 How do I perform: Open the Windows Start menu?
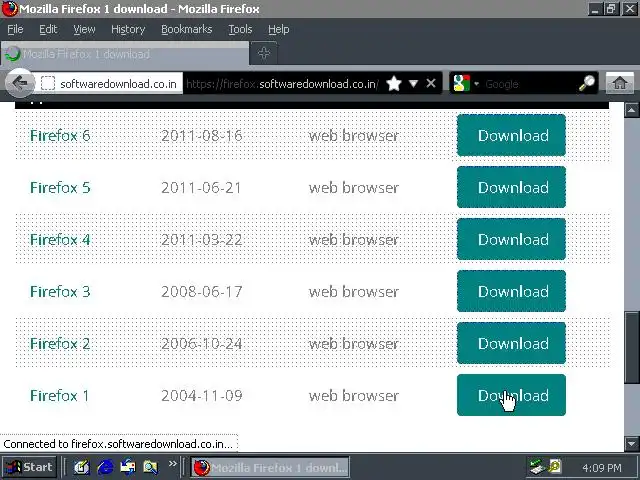29,467
